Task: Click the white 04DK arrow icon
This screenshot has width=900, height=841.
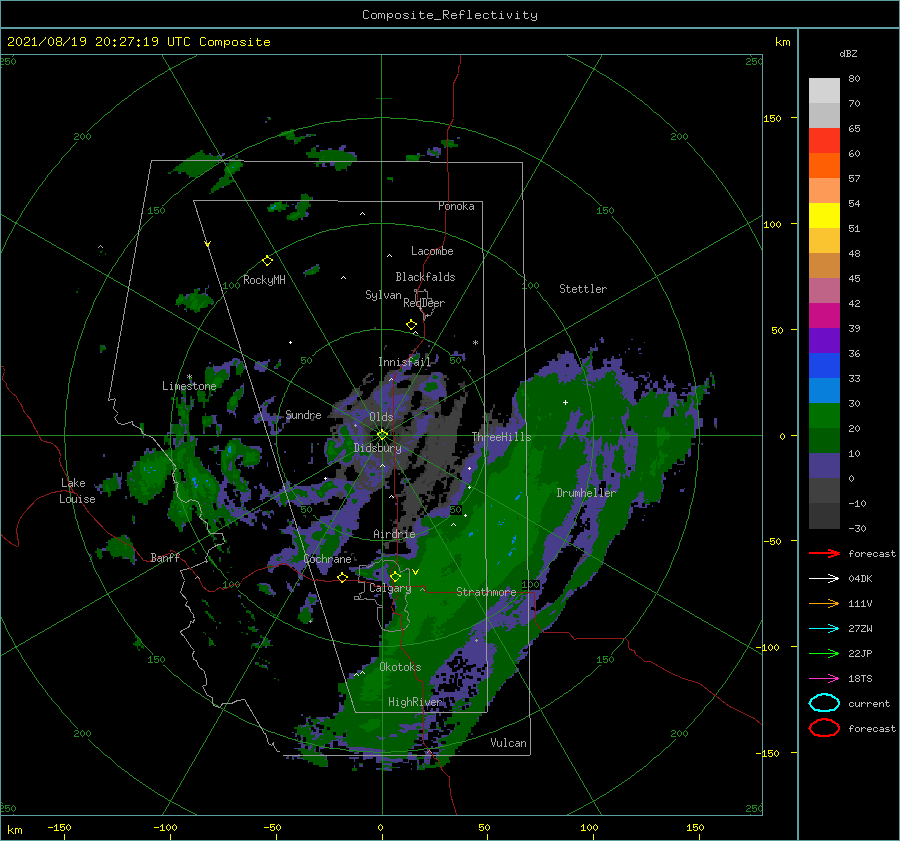Action: coord(824,579)
